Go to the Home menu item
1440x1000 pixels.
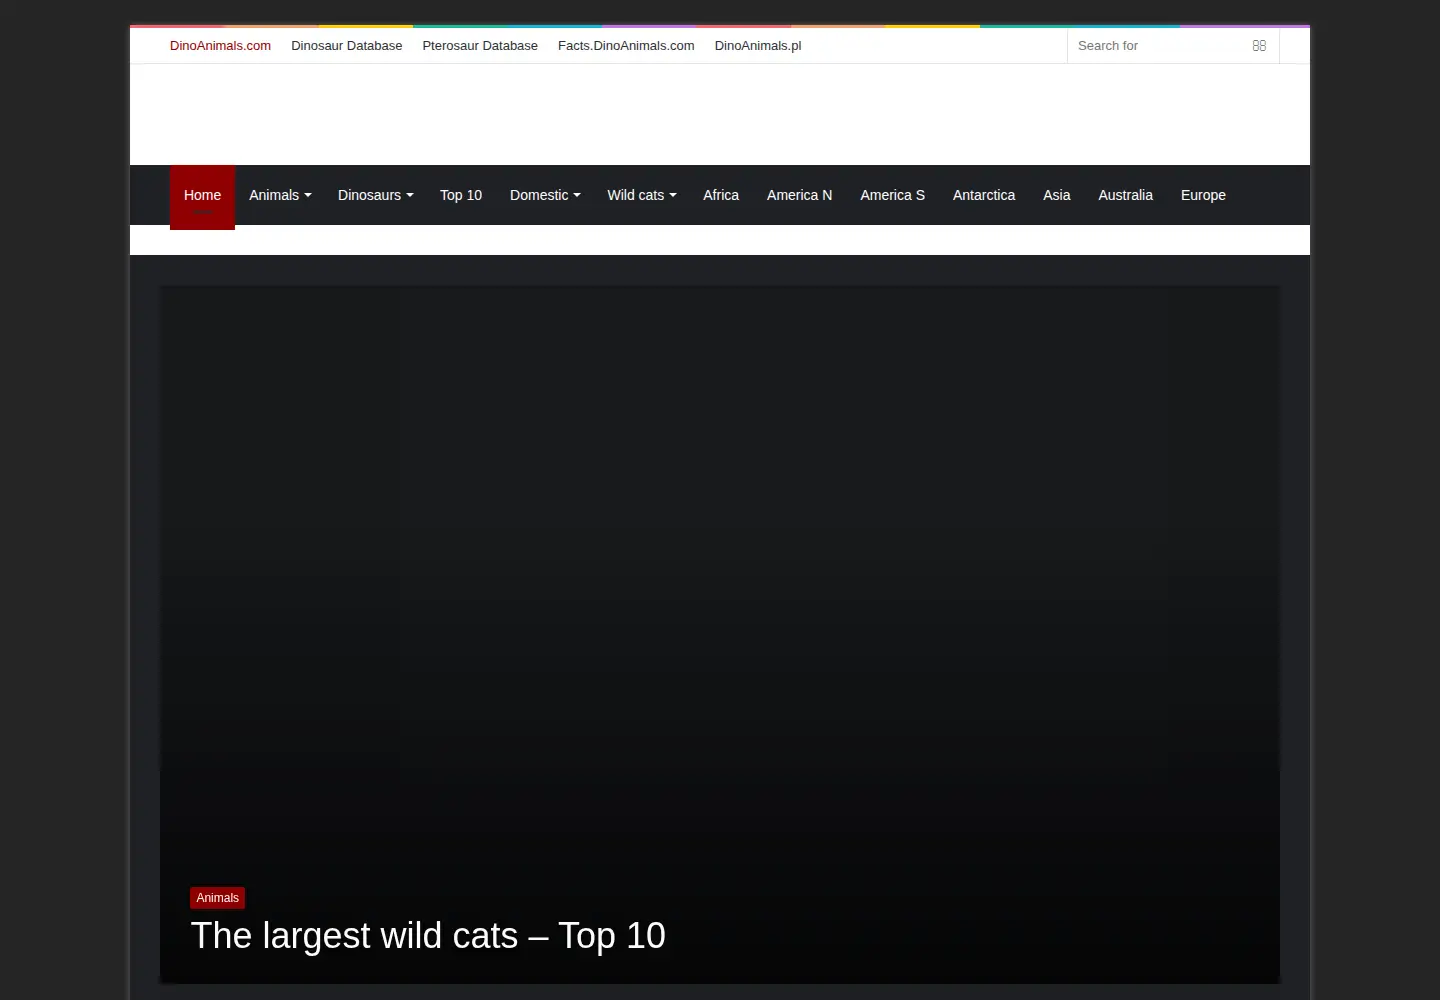point(202,196)
